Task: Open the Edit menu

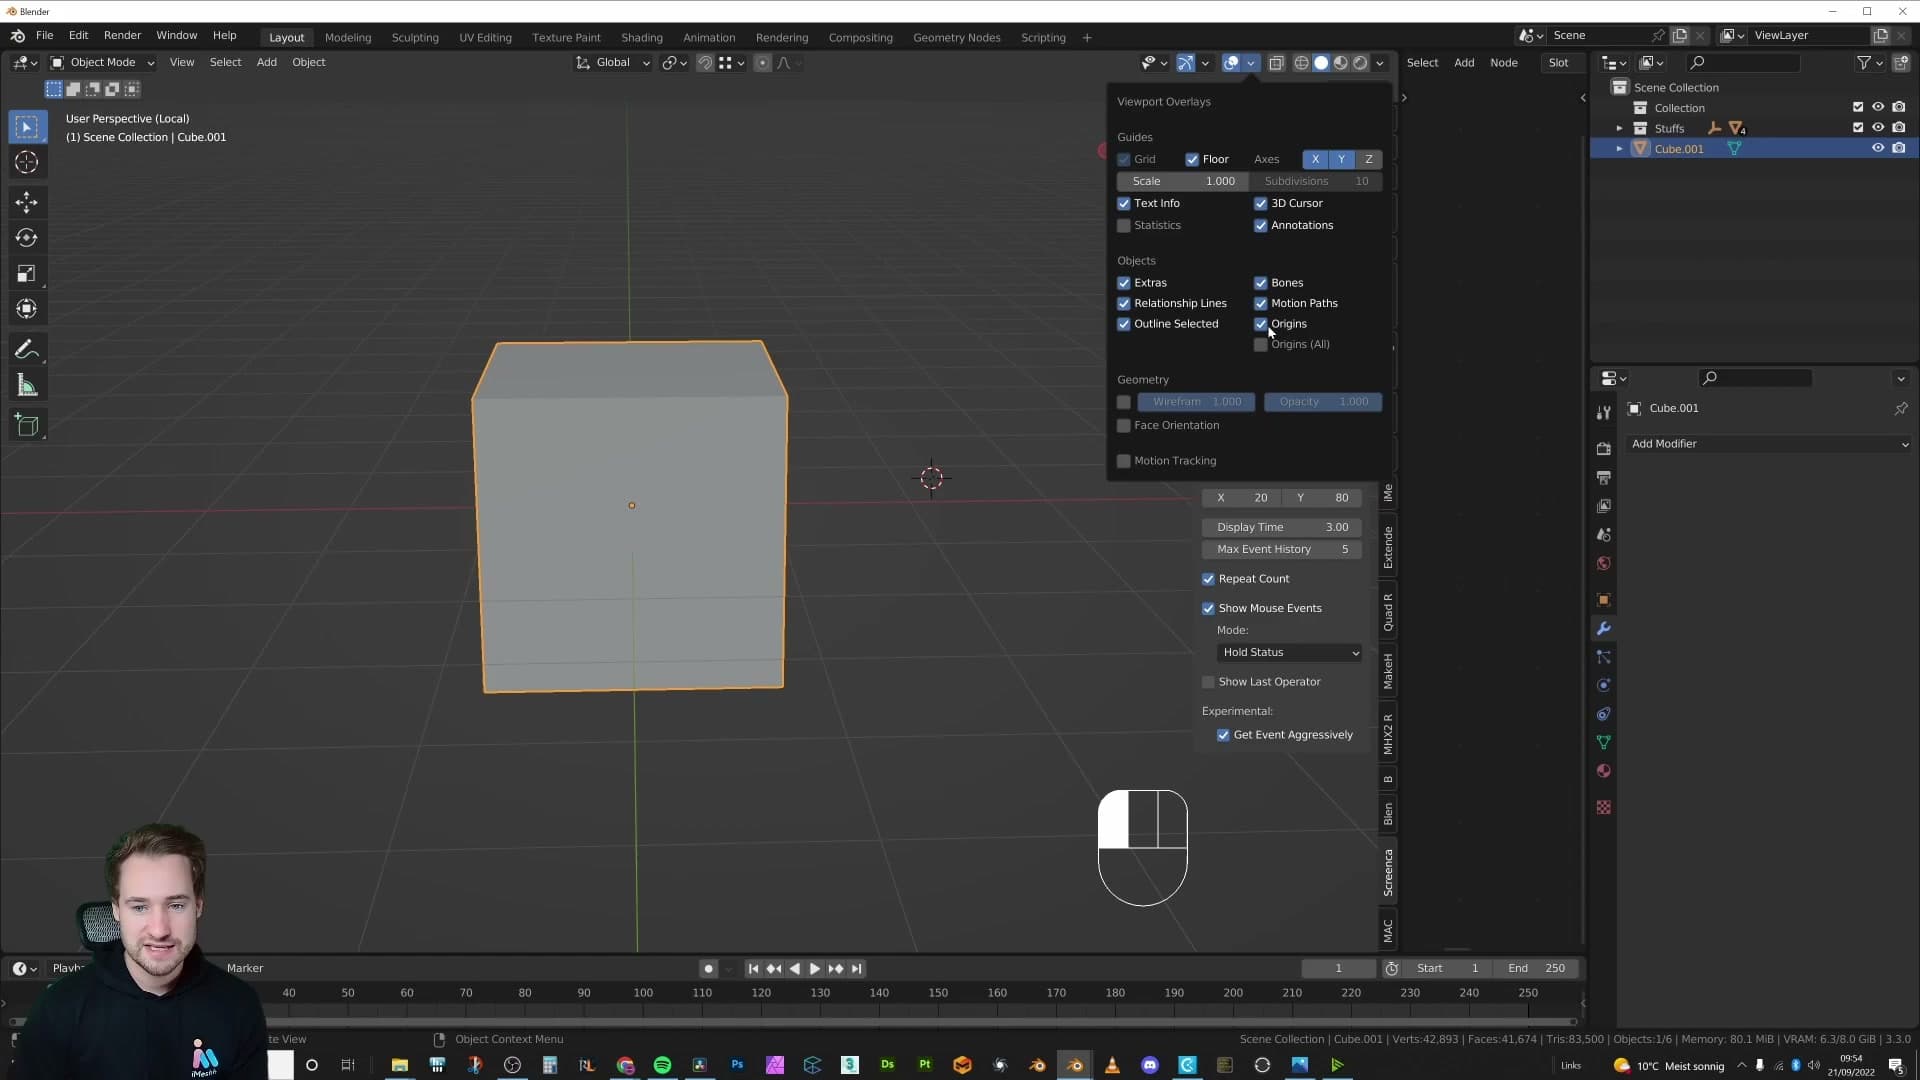Action: click(78, 35)
